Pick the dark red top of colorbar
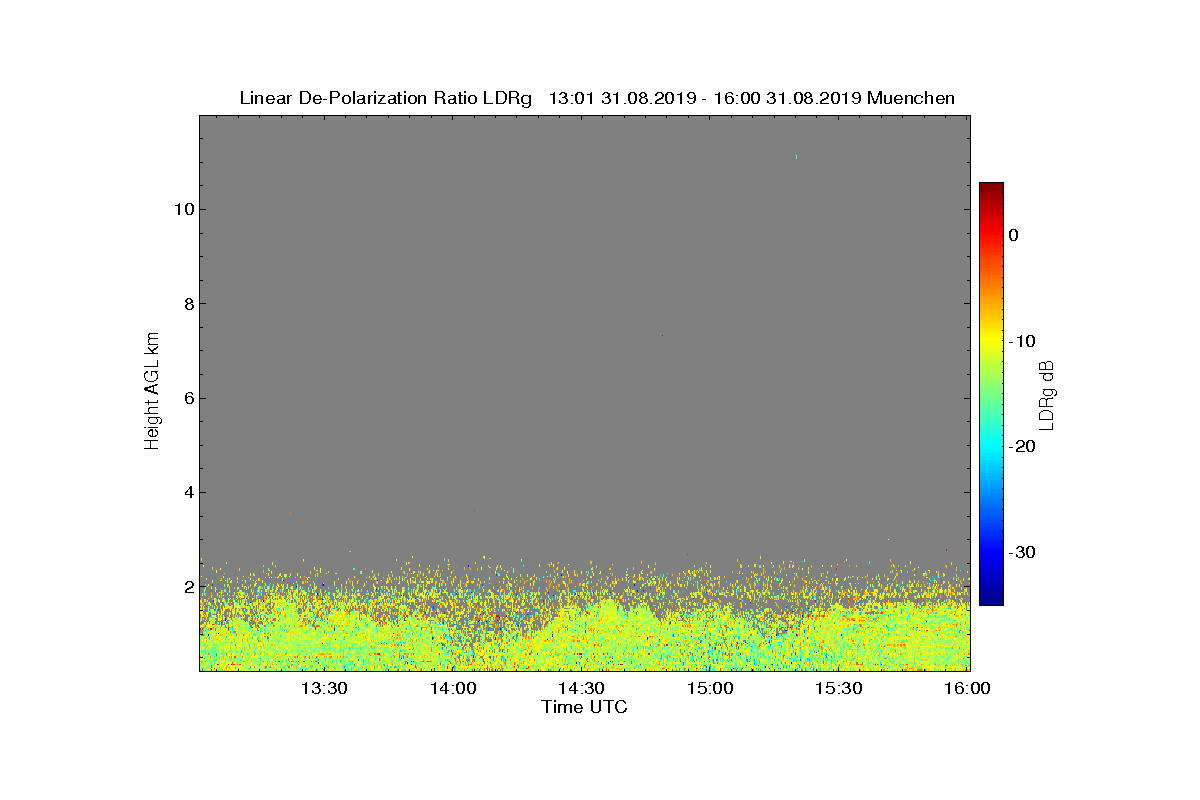The image size is (1200, 800). click(x=991, y=189)
